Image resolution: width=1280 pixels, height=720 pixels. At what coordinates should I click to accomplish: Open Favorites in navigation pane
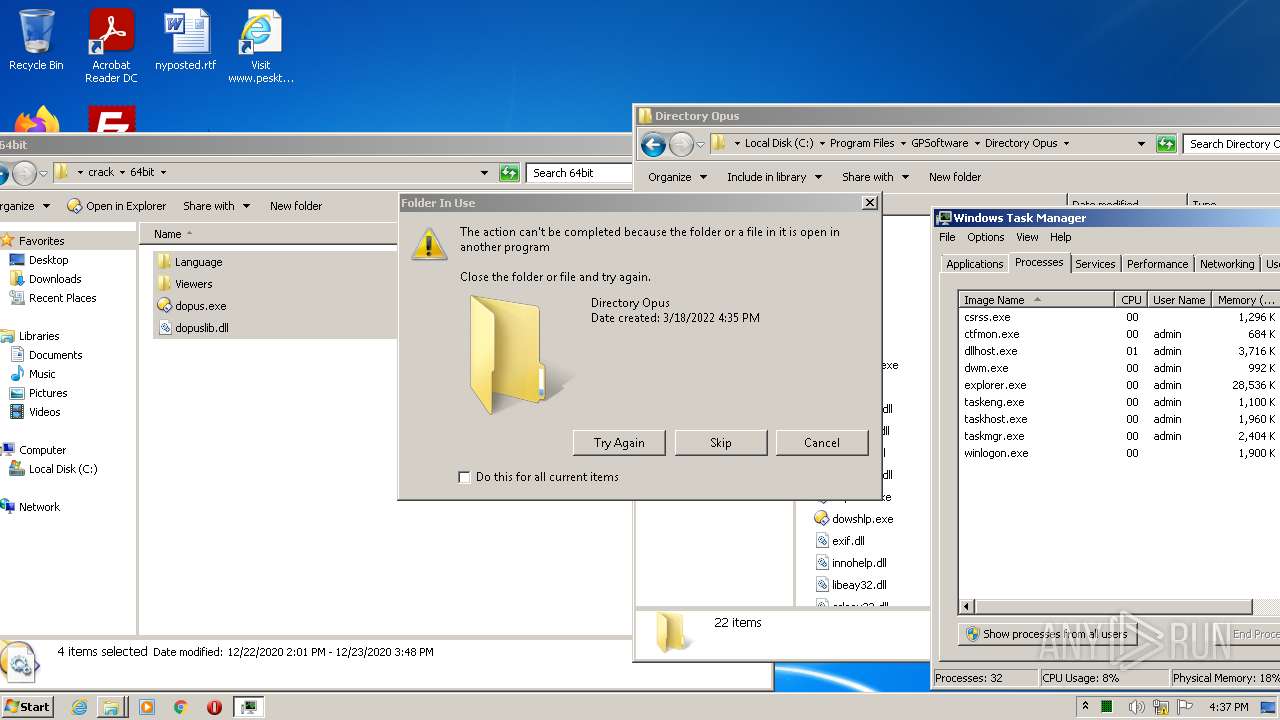(x=41, y=241)
